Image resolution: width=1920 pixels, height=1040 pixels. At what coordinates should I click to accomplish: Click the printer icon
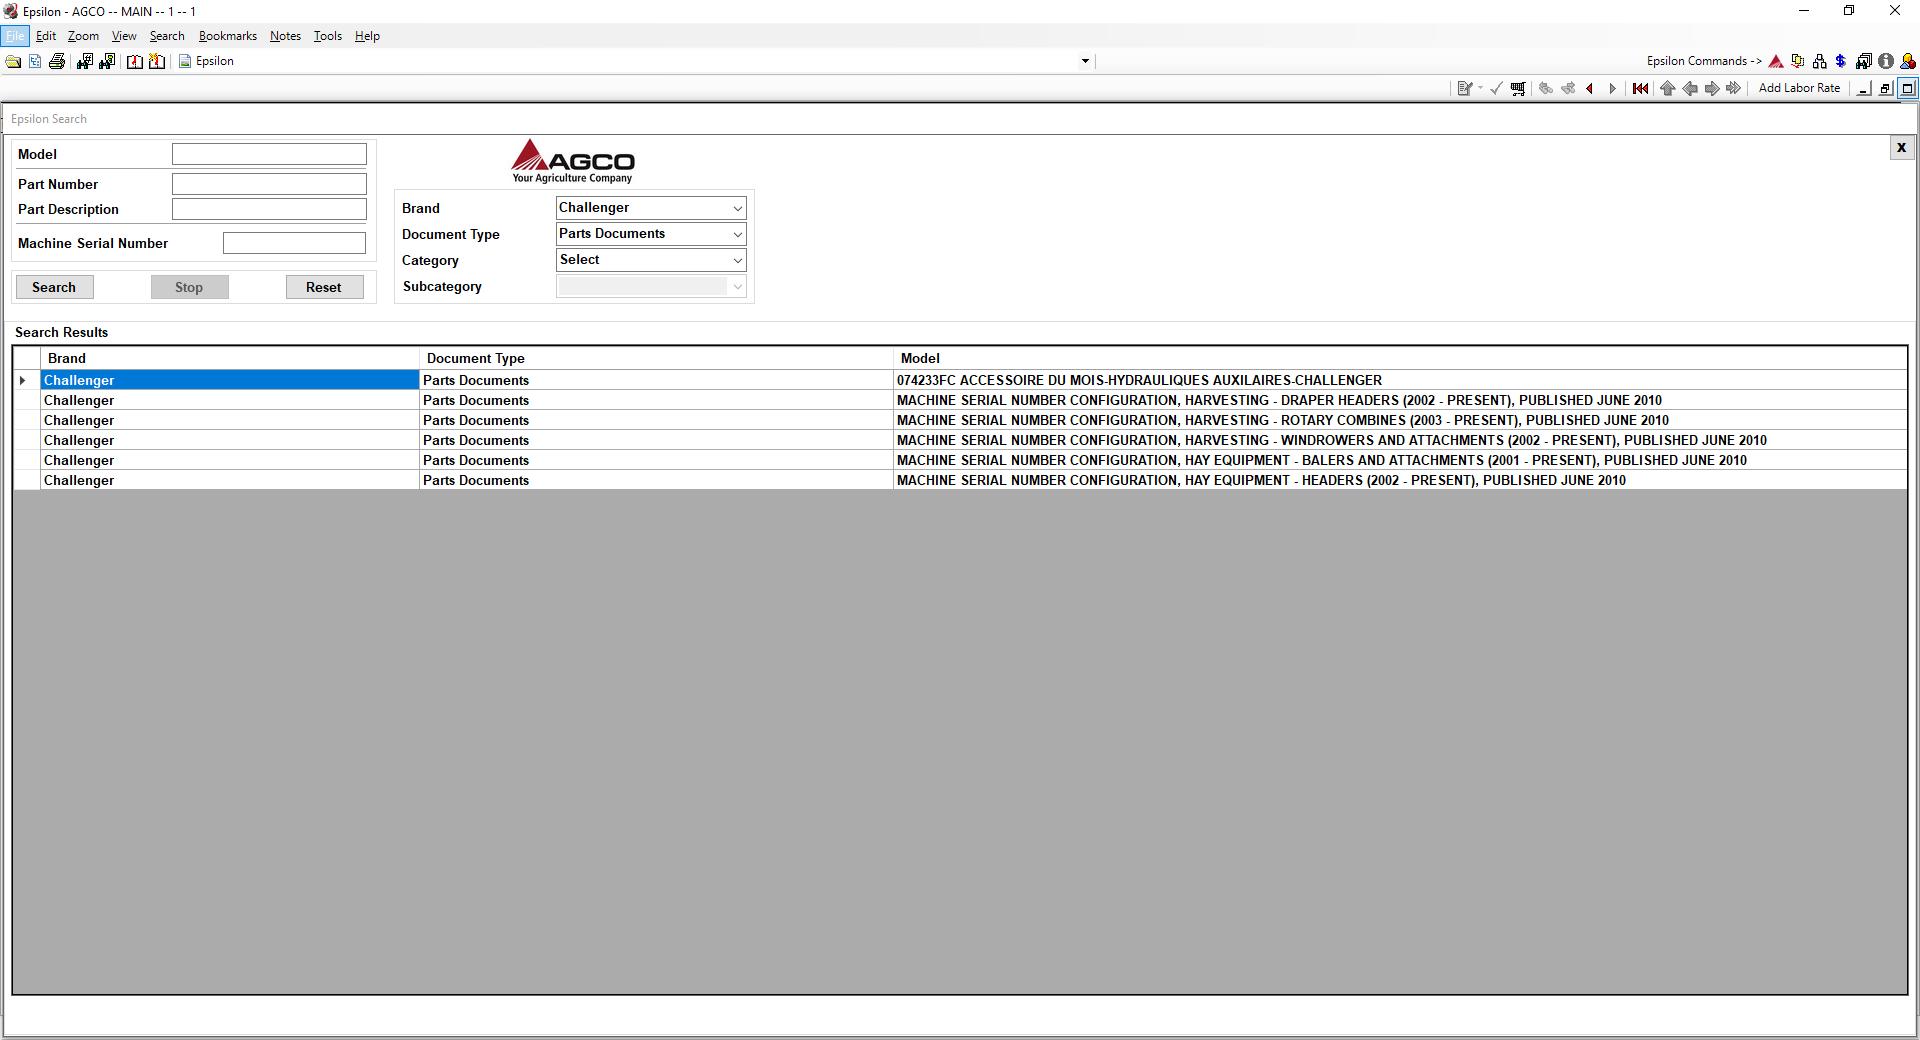57,62
